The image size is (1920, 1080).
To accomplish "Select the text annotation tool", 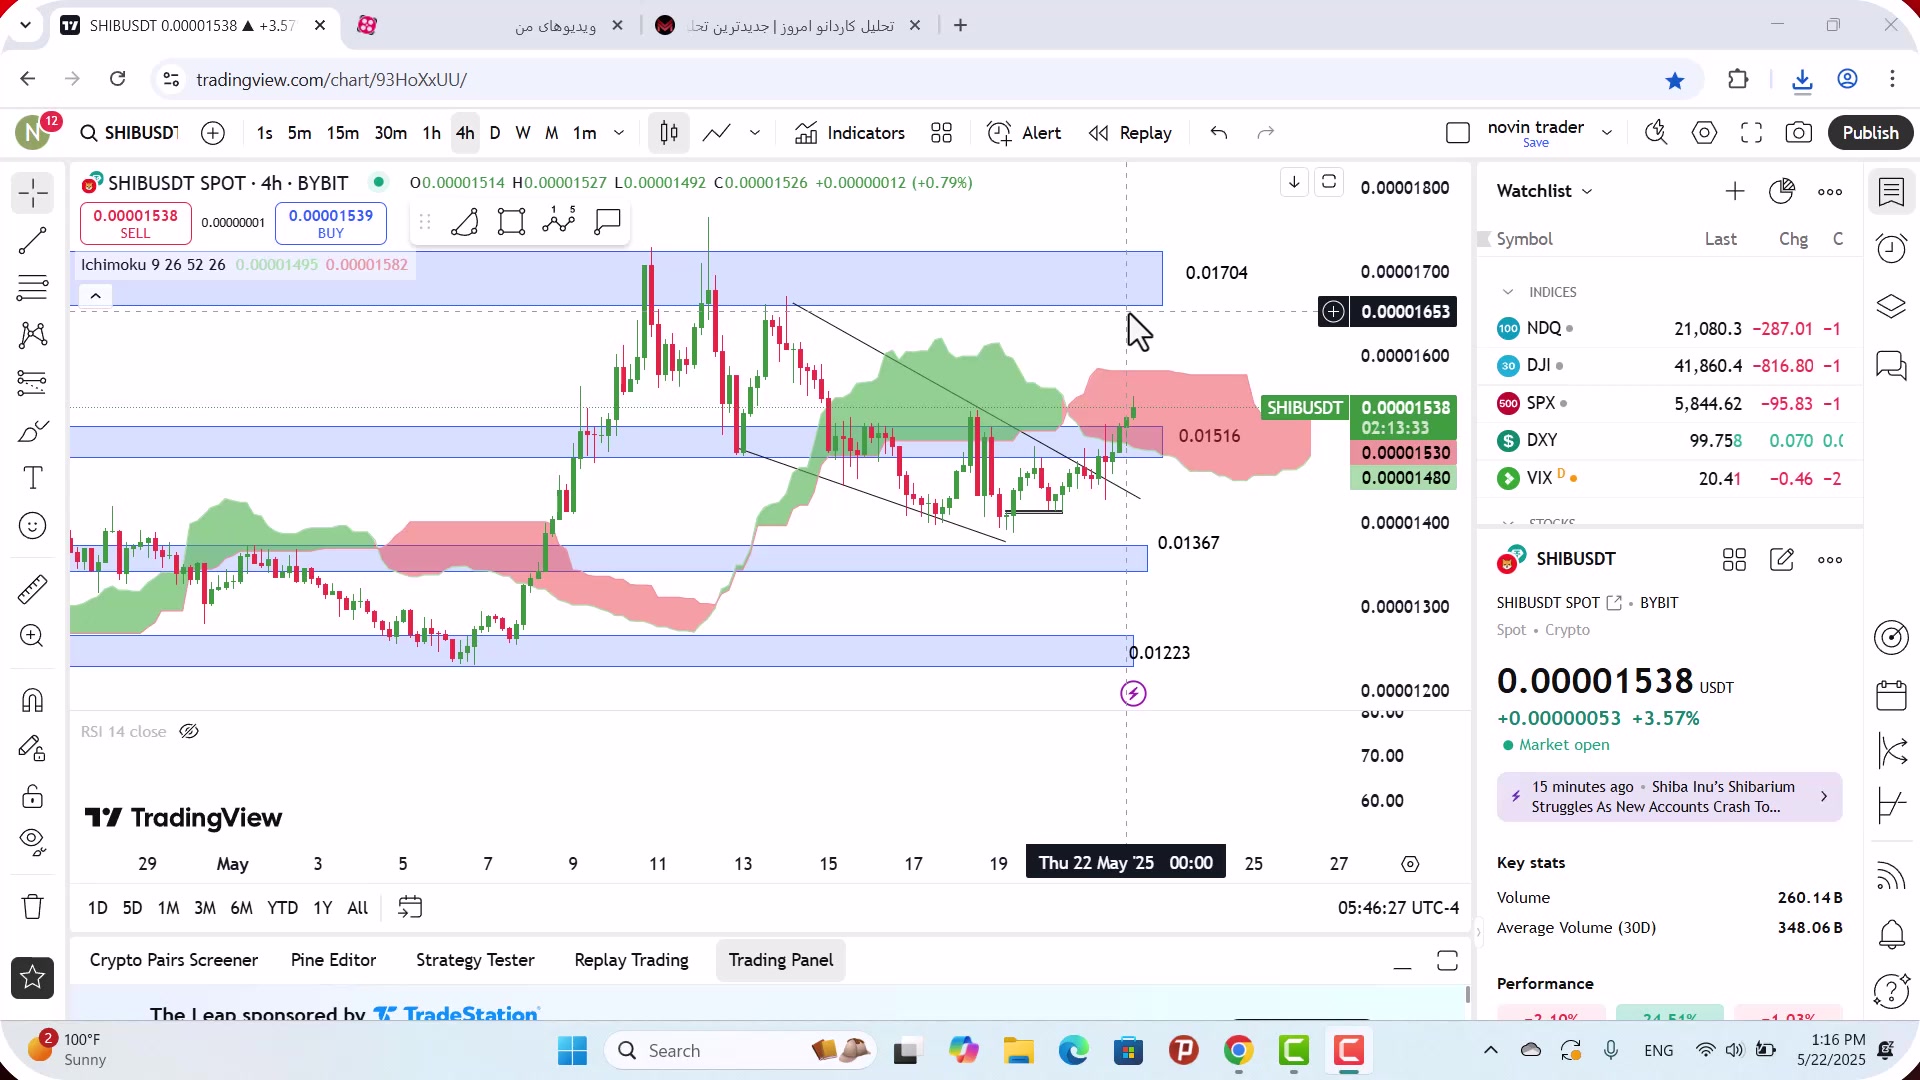I will click(33, 478).
